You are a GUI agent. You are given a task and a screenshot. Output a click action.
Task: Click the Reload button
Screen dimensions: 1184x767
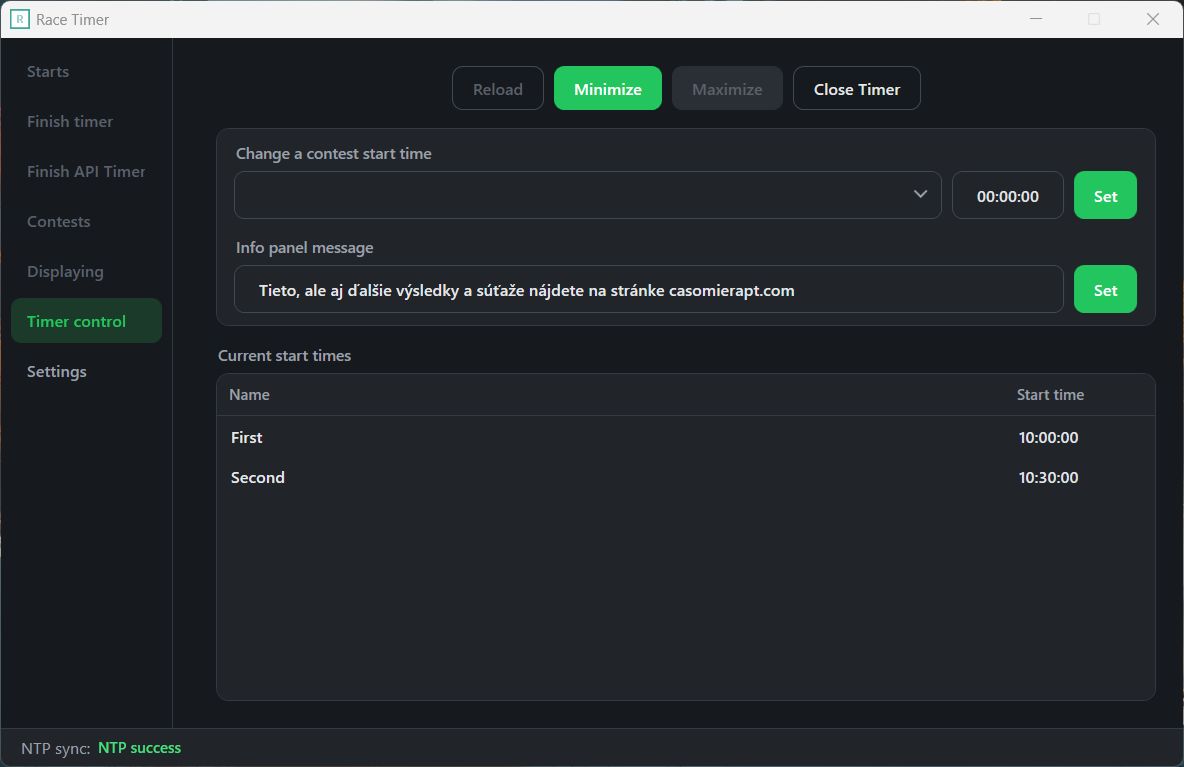coord(498,88)
